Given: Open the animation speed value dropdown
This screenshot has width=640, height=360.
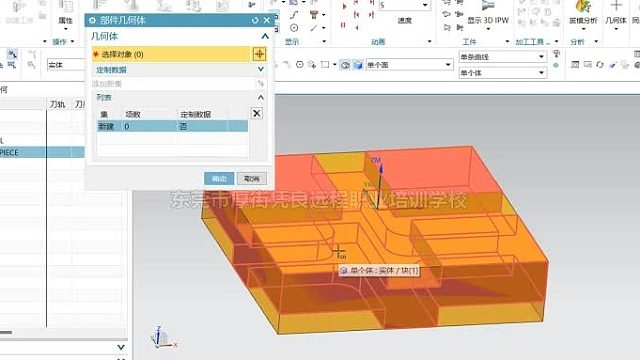Looking at the screenshot, I should tap(425, 5).
